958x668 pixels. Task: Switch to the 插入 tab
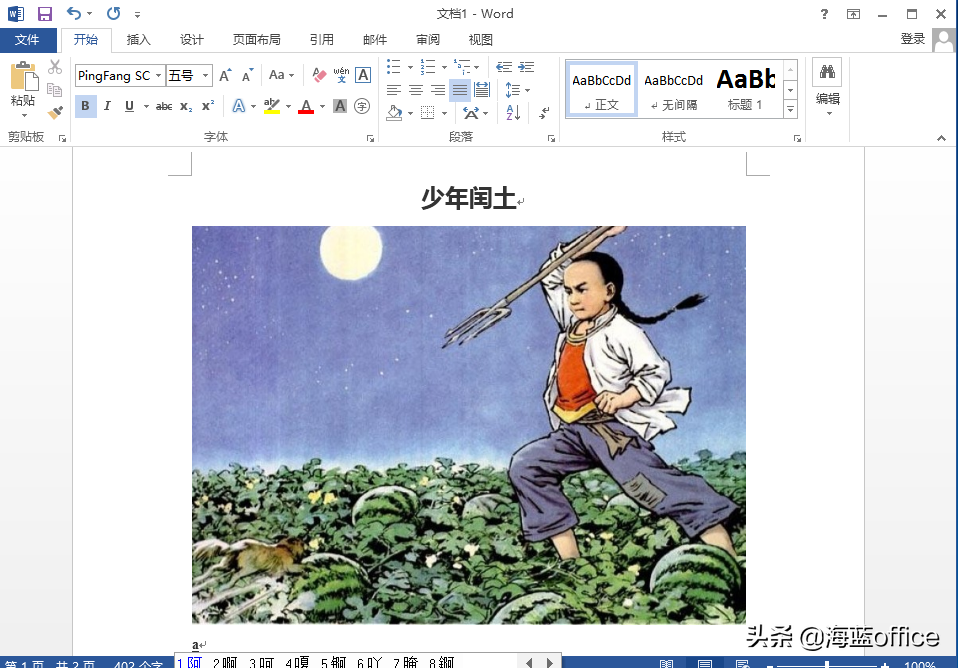[x=138, y=40]
